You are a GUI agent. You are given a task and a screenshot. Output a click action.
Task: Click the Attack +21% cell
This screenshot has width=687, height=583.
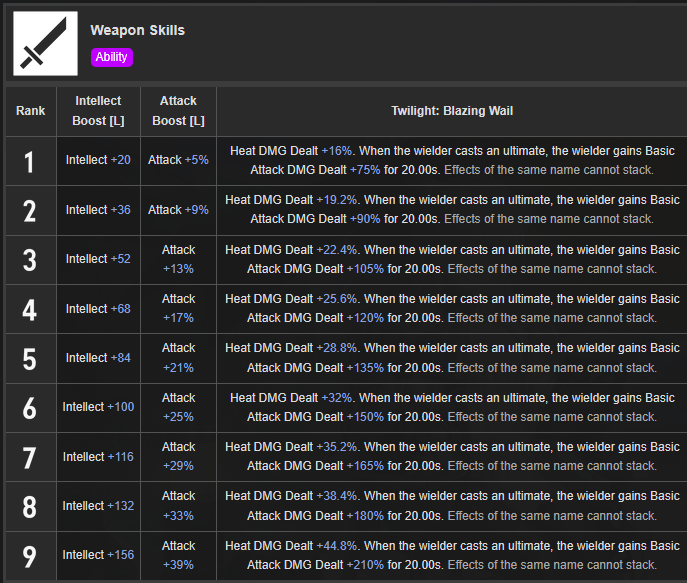tap(178, 358)
